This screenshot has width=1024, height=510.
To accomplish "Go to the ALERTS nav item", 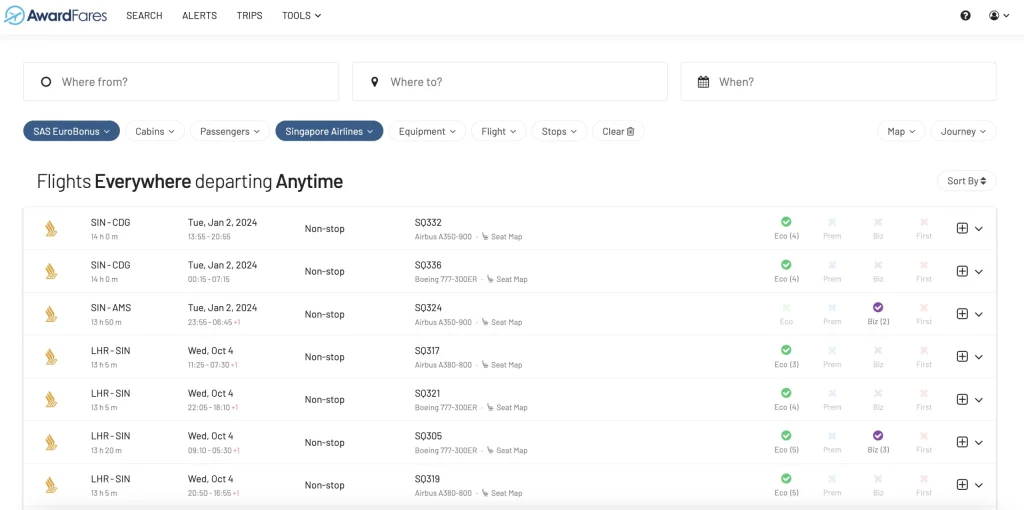I will click(x=199, y=16).
